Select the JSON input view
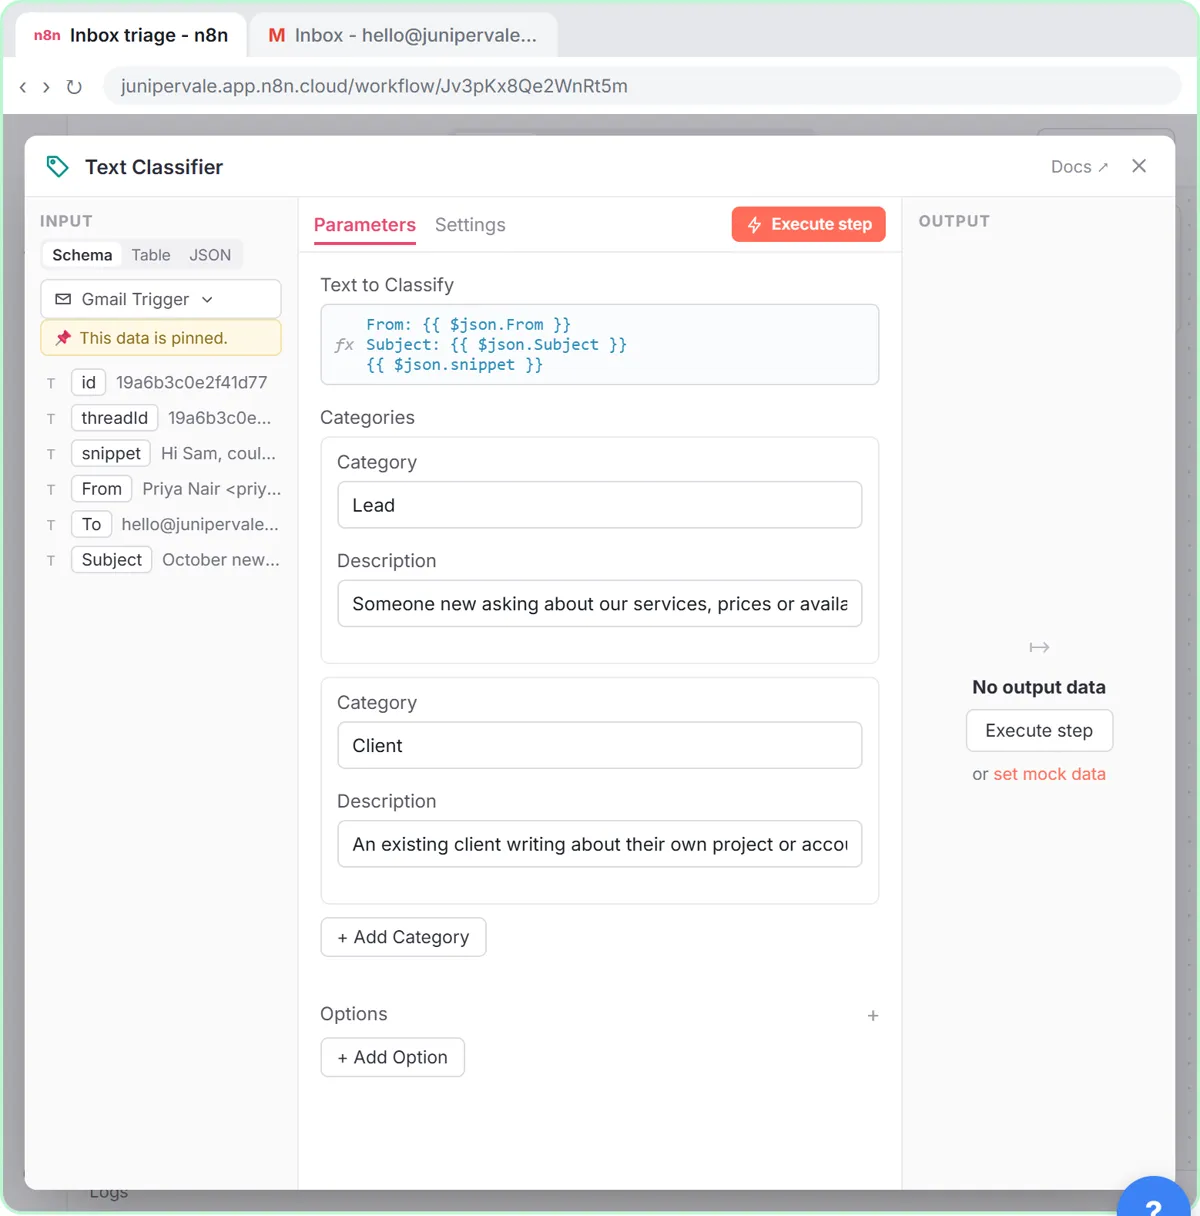Screen dimensions: 1200x1216 (210, 255)
